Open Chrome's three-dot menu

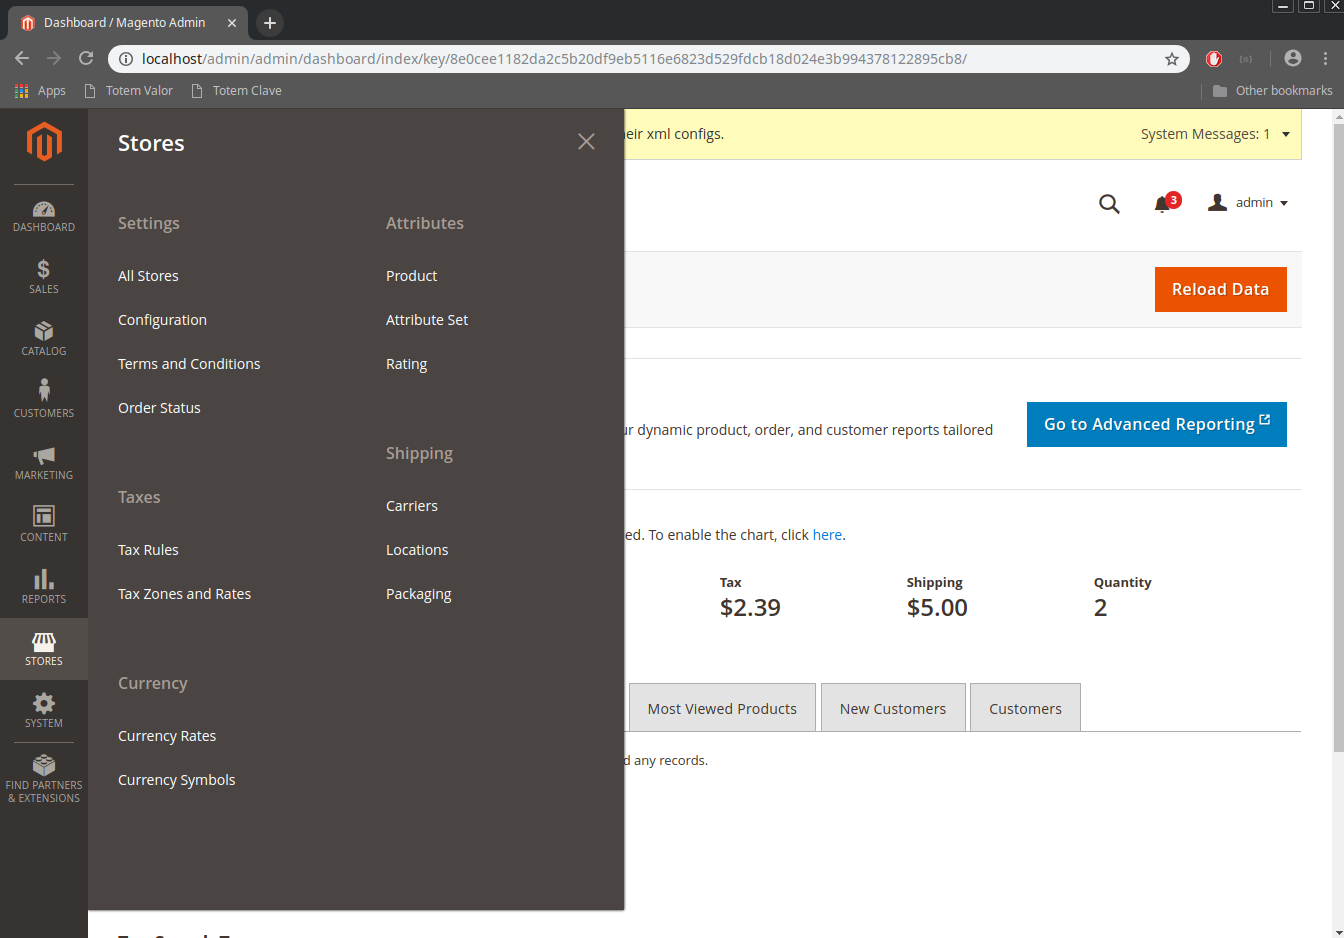coord(1326,59)
